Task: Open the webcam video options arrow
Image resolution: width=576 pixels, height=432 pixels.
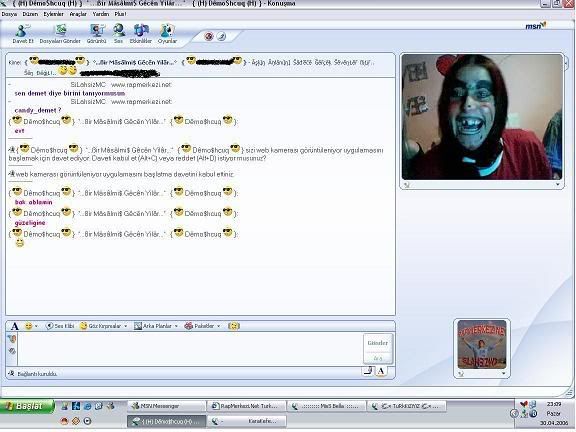Action: pos(558,184)
